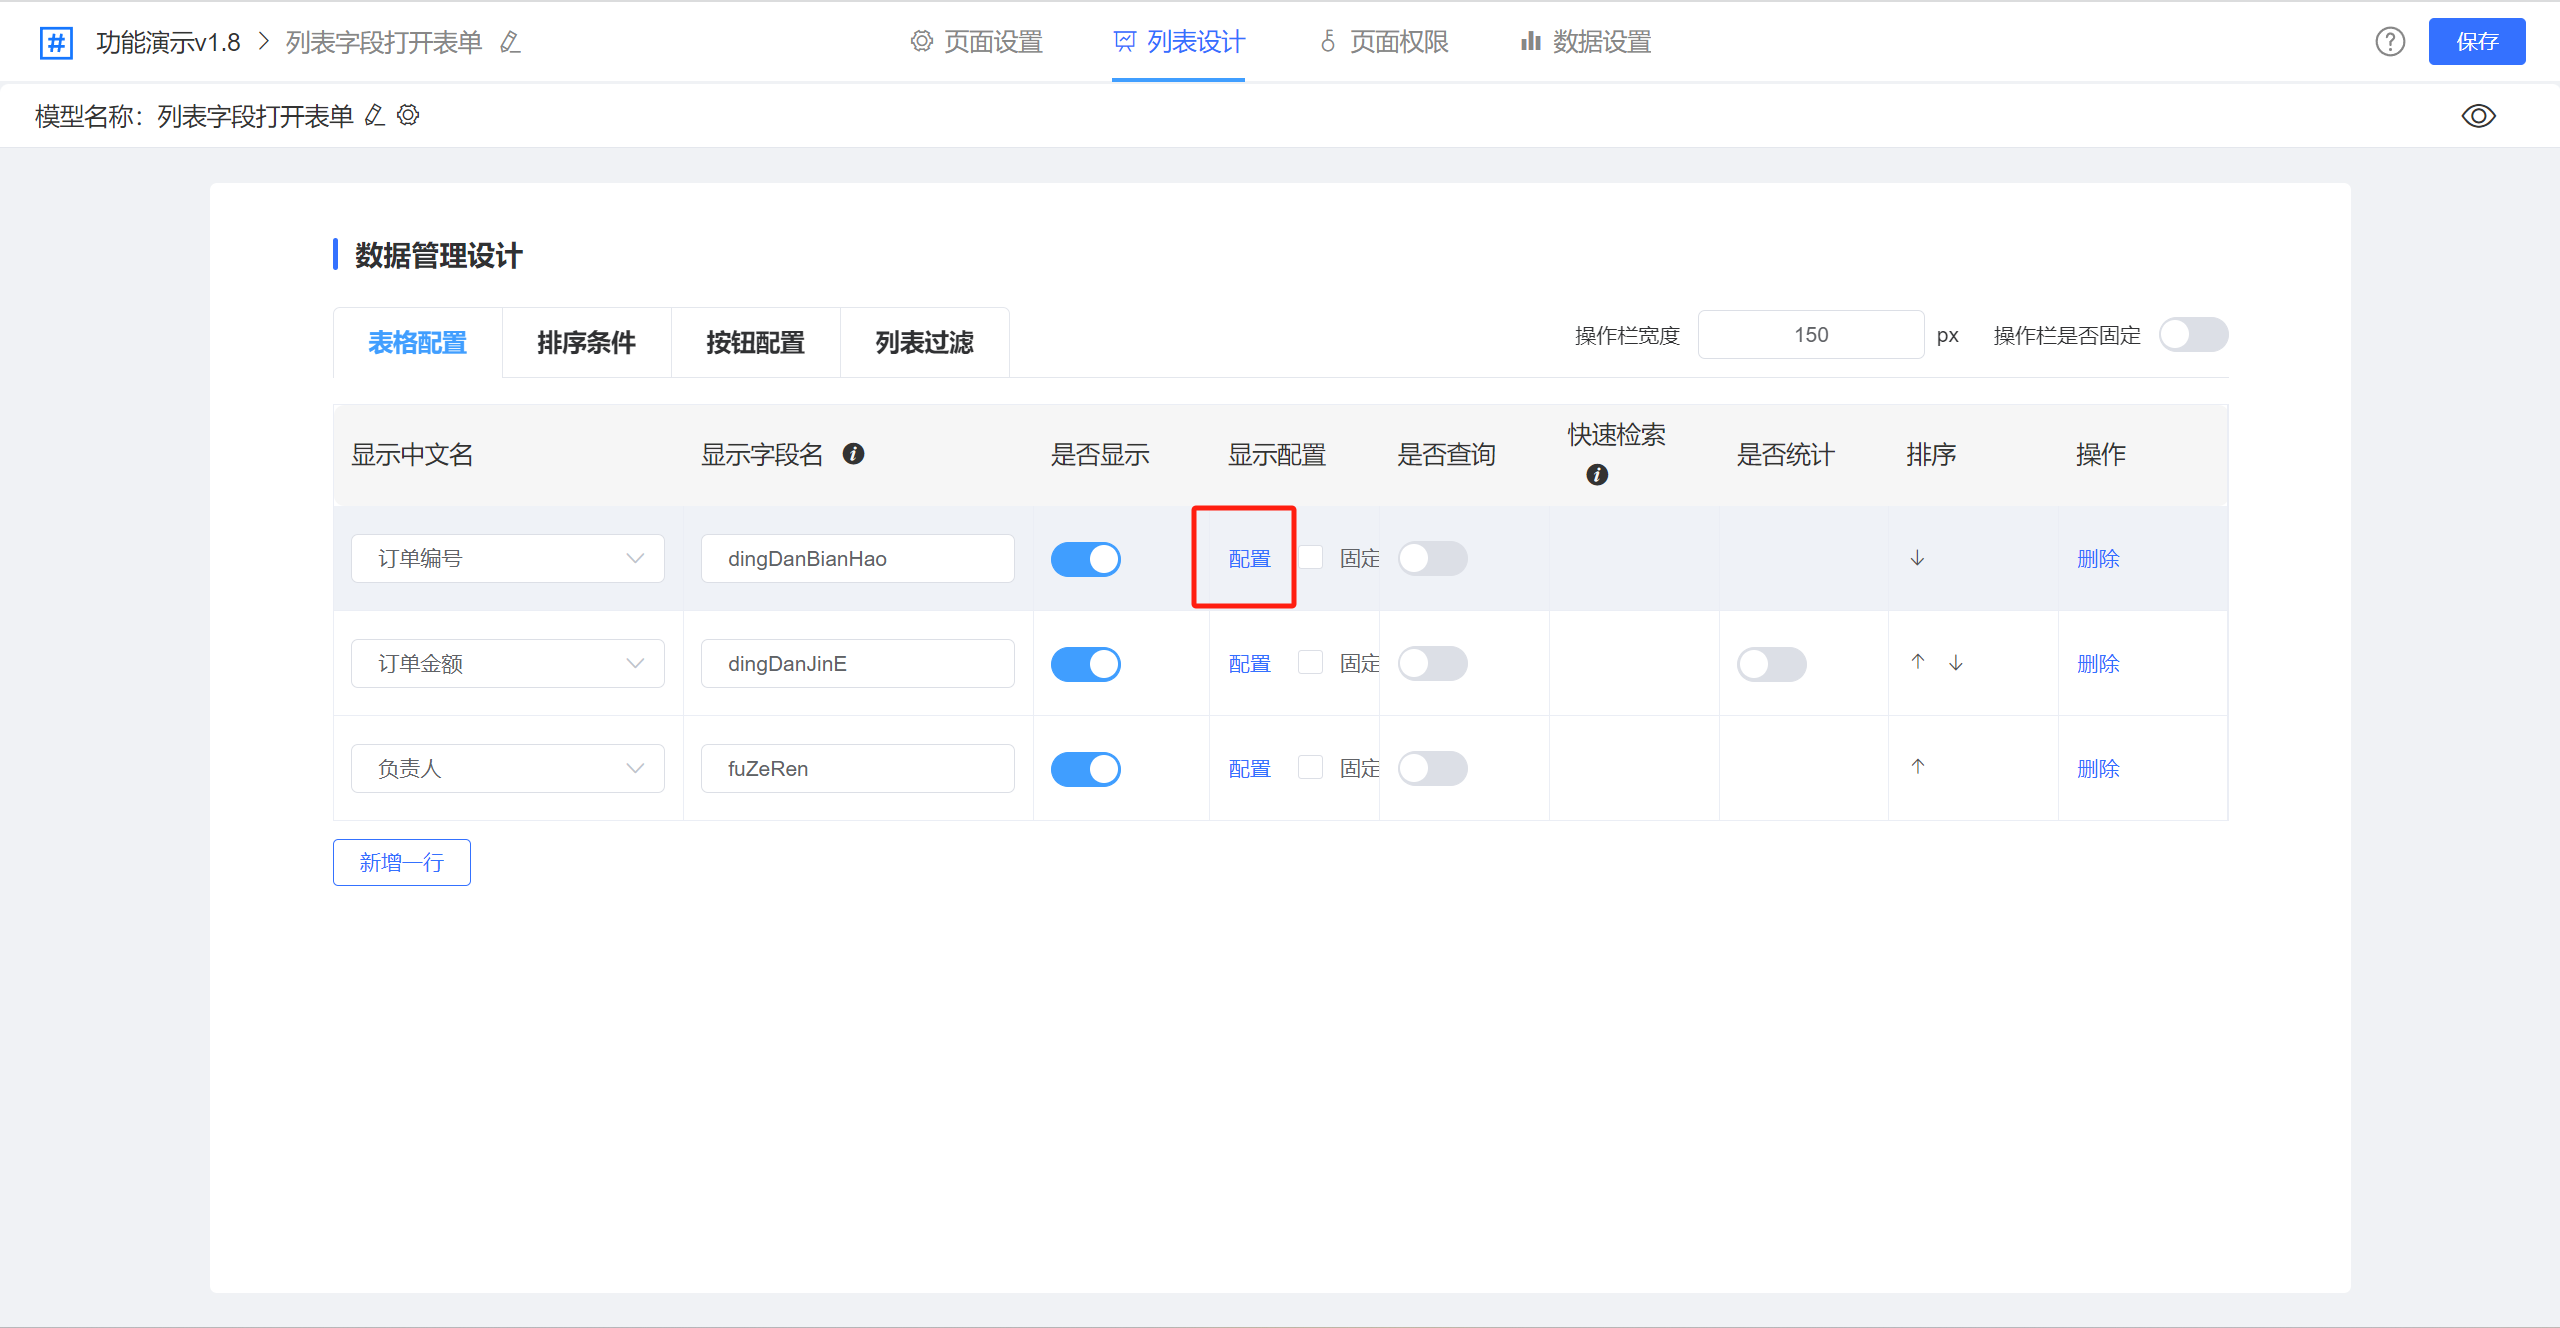The width and height of the screenshot is (2560, 1328).
Task: Check the 固定 checkbox in the 负责人 row
Action: coord(1309,767)
